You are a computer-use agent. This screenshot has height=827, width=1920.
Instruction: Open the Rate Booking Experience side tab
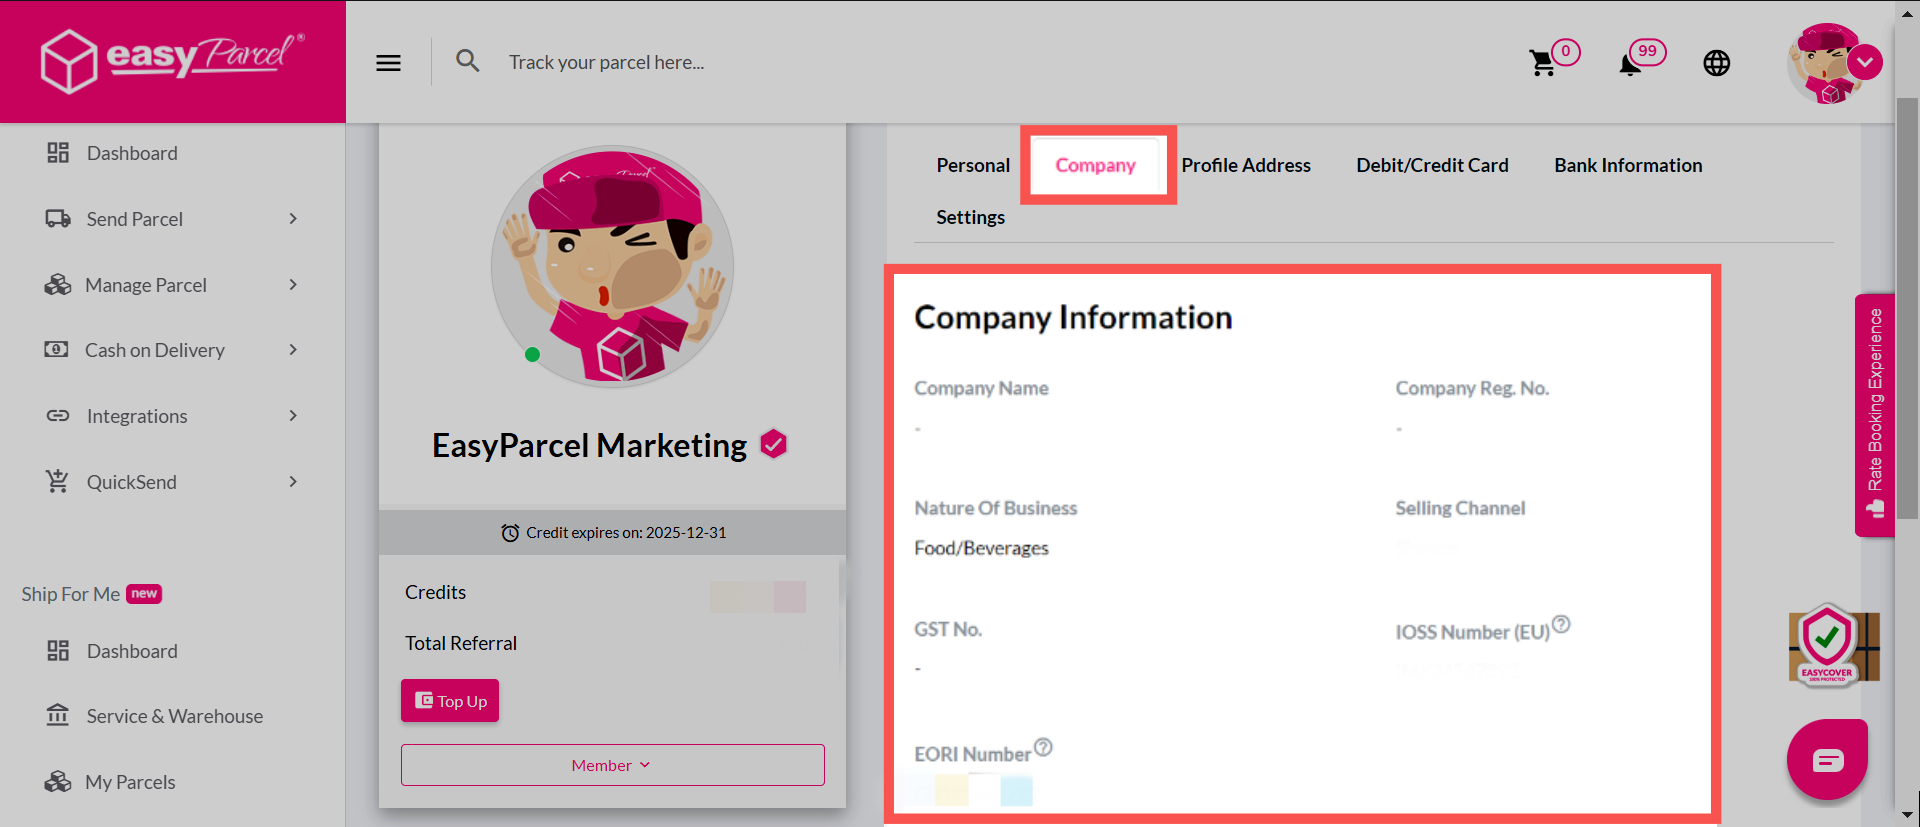coord(1875,415)
